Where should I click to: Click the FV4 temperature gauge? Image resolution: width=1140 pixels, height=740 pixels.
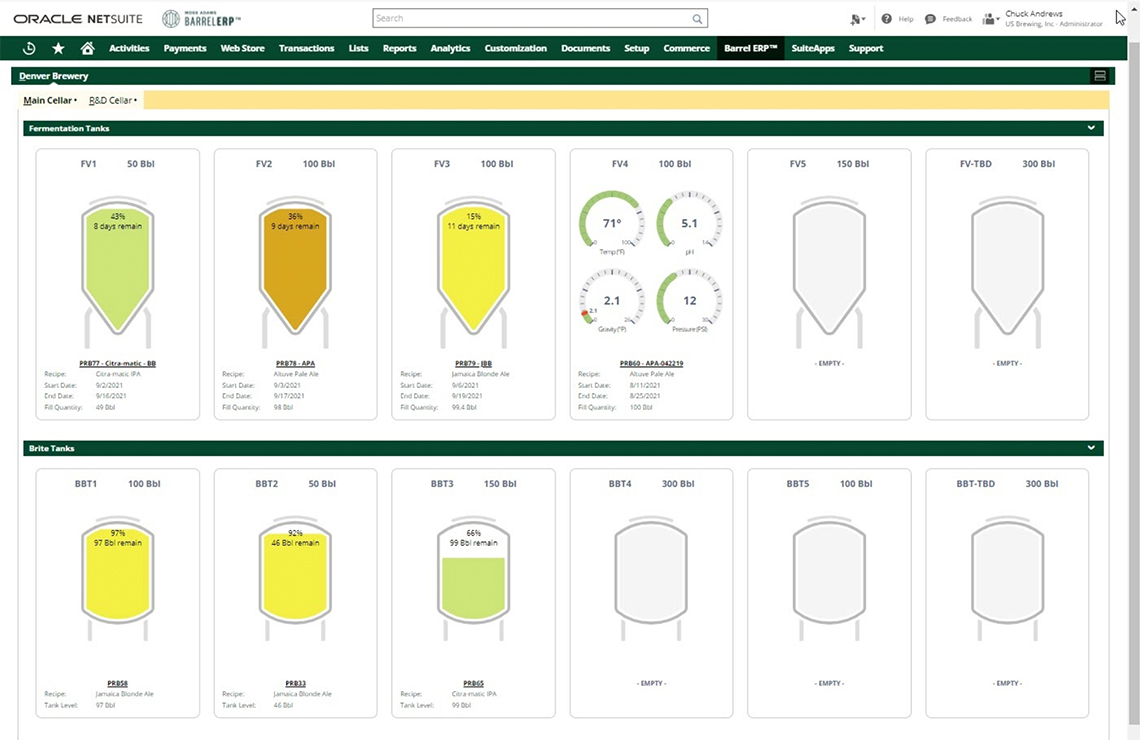point(611,221)
